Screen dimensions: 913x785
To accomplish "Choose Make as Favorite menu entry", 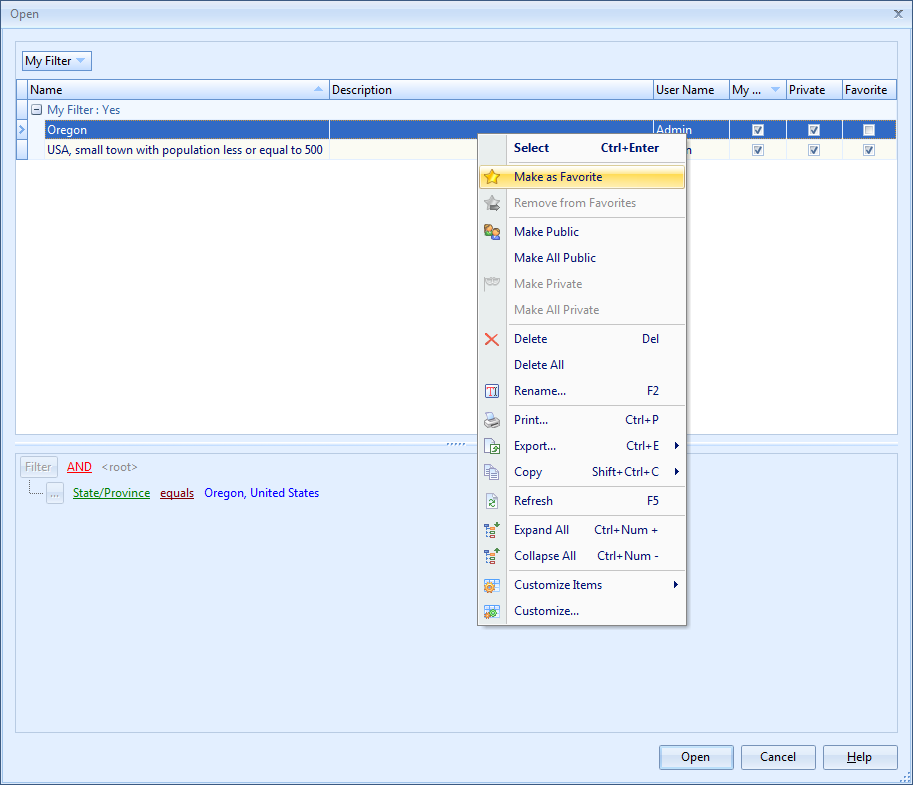I will click(582, 177).
